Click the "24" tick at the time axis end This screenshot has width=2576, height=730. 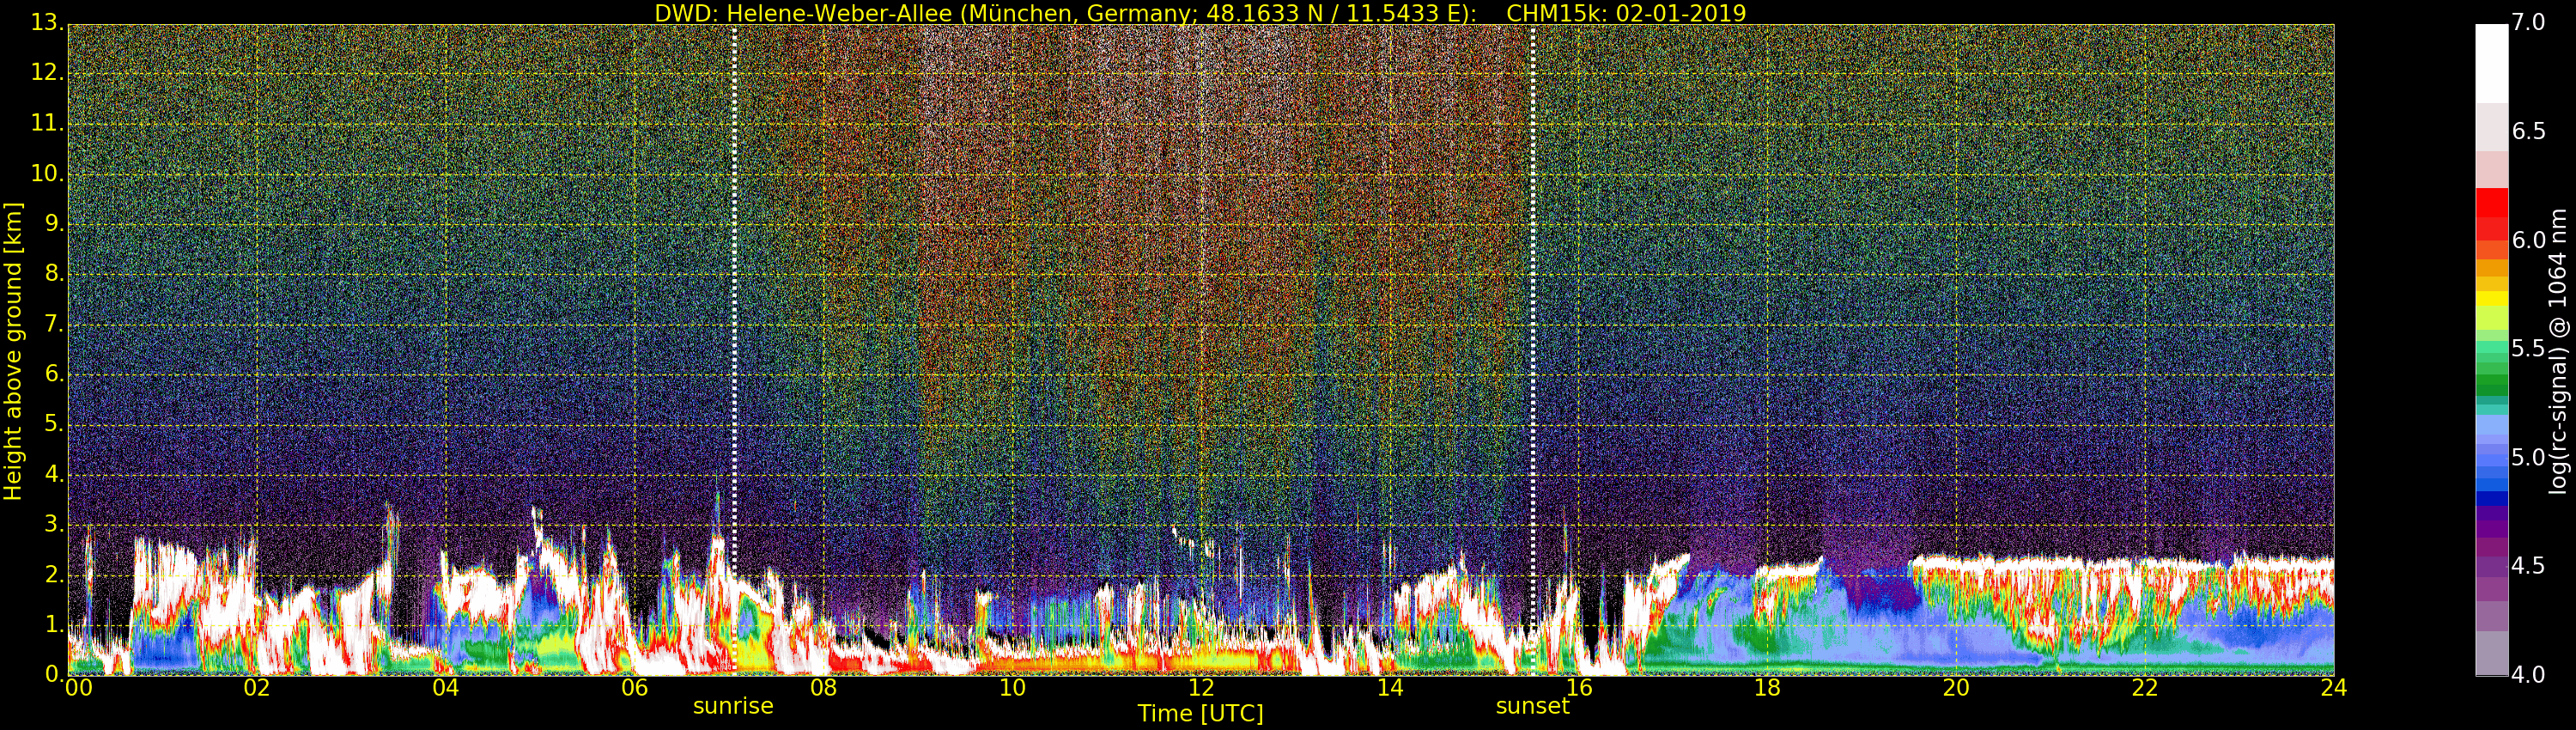click(2333, 688)
